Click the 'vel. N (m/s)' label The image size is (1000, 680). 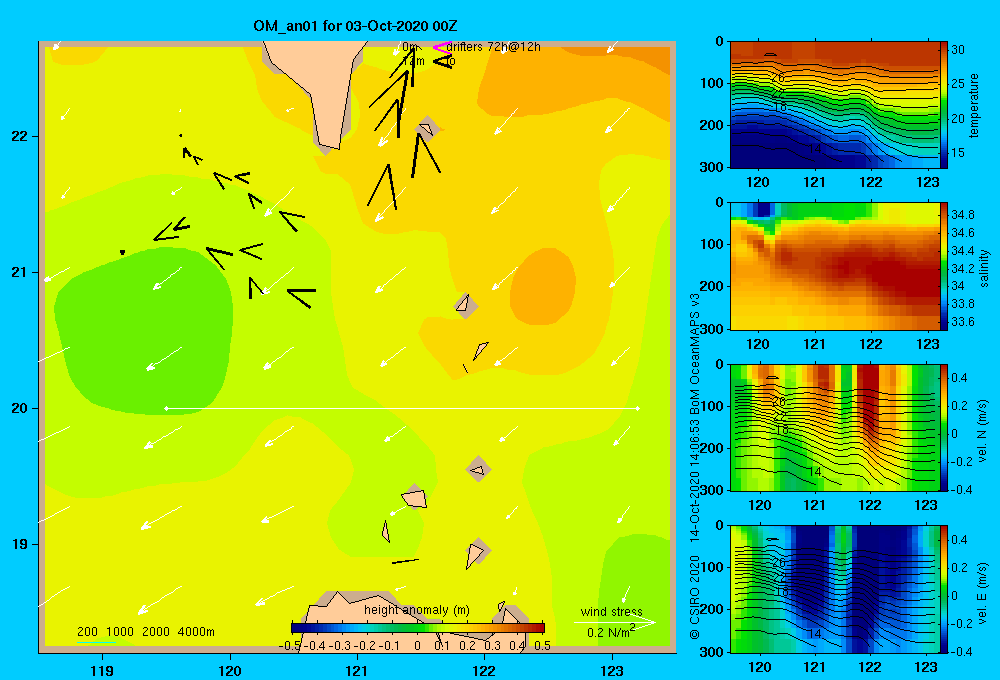(x=983, y=431)
